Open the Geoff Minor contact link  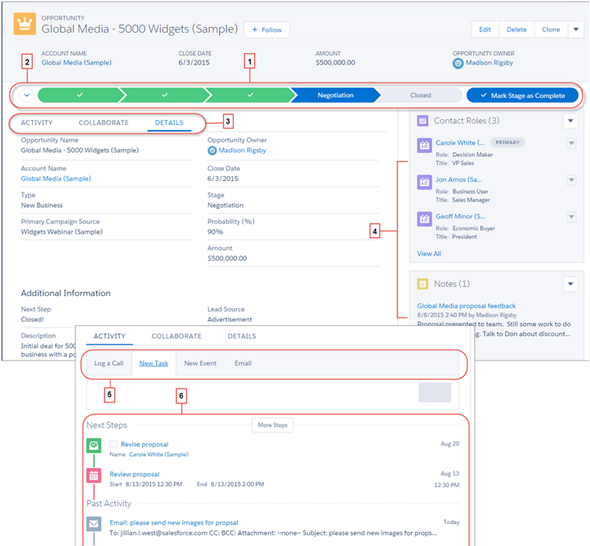461,216
